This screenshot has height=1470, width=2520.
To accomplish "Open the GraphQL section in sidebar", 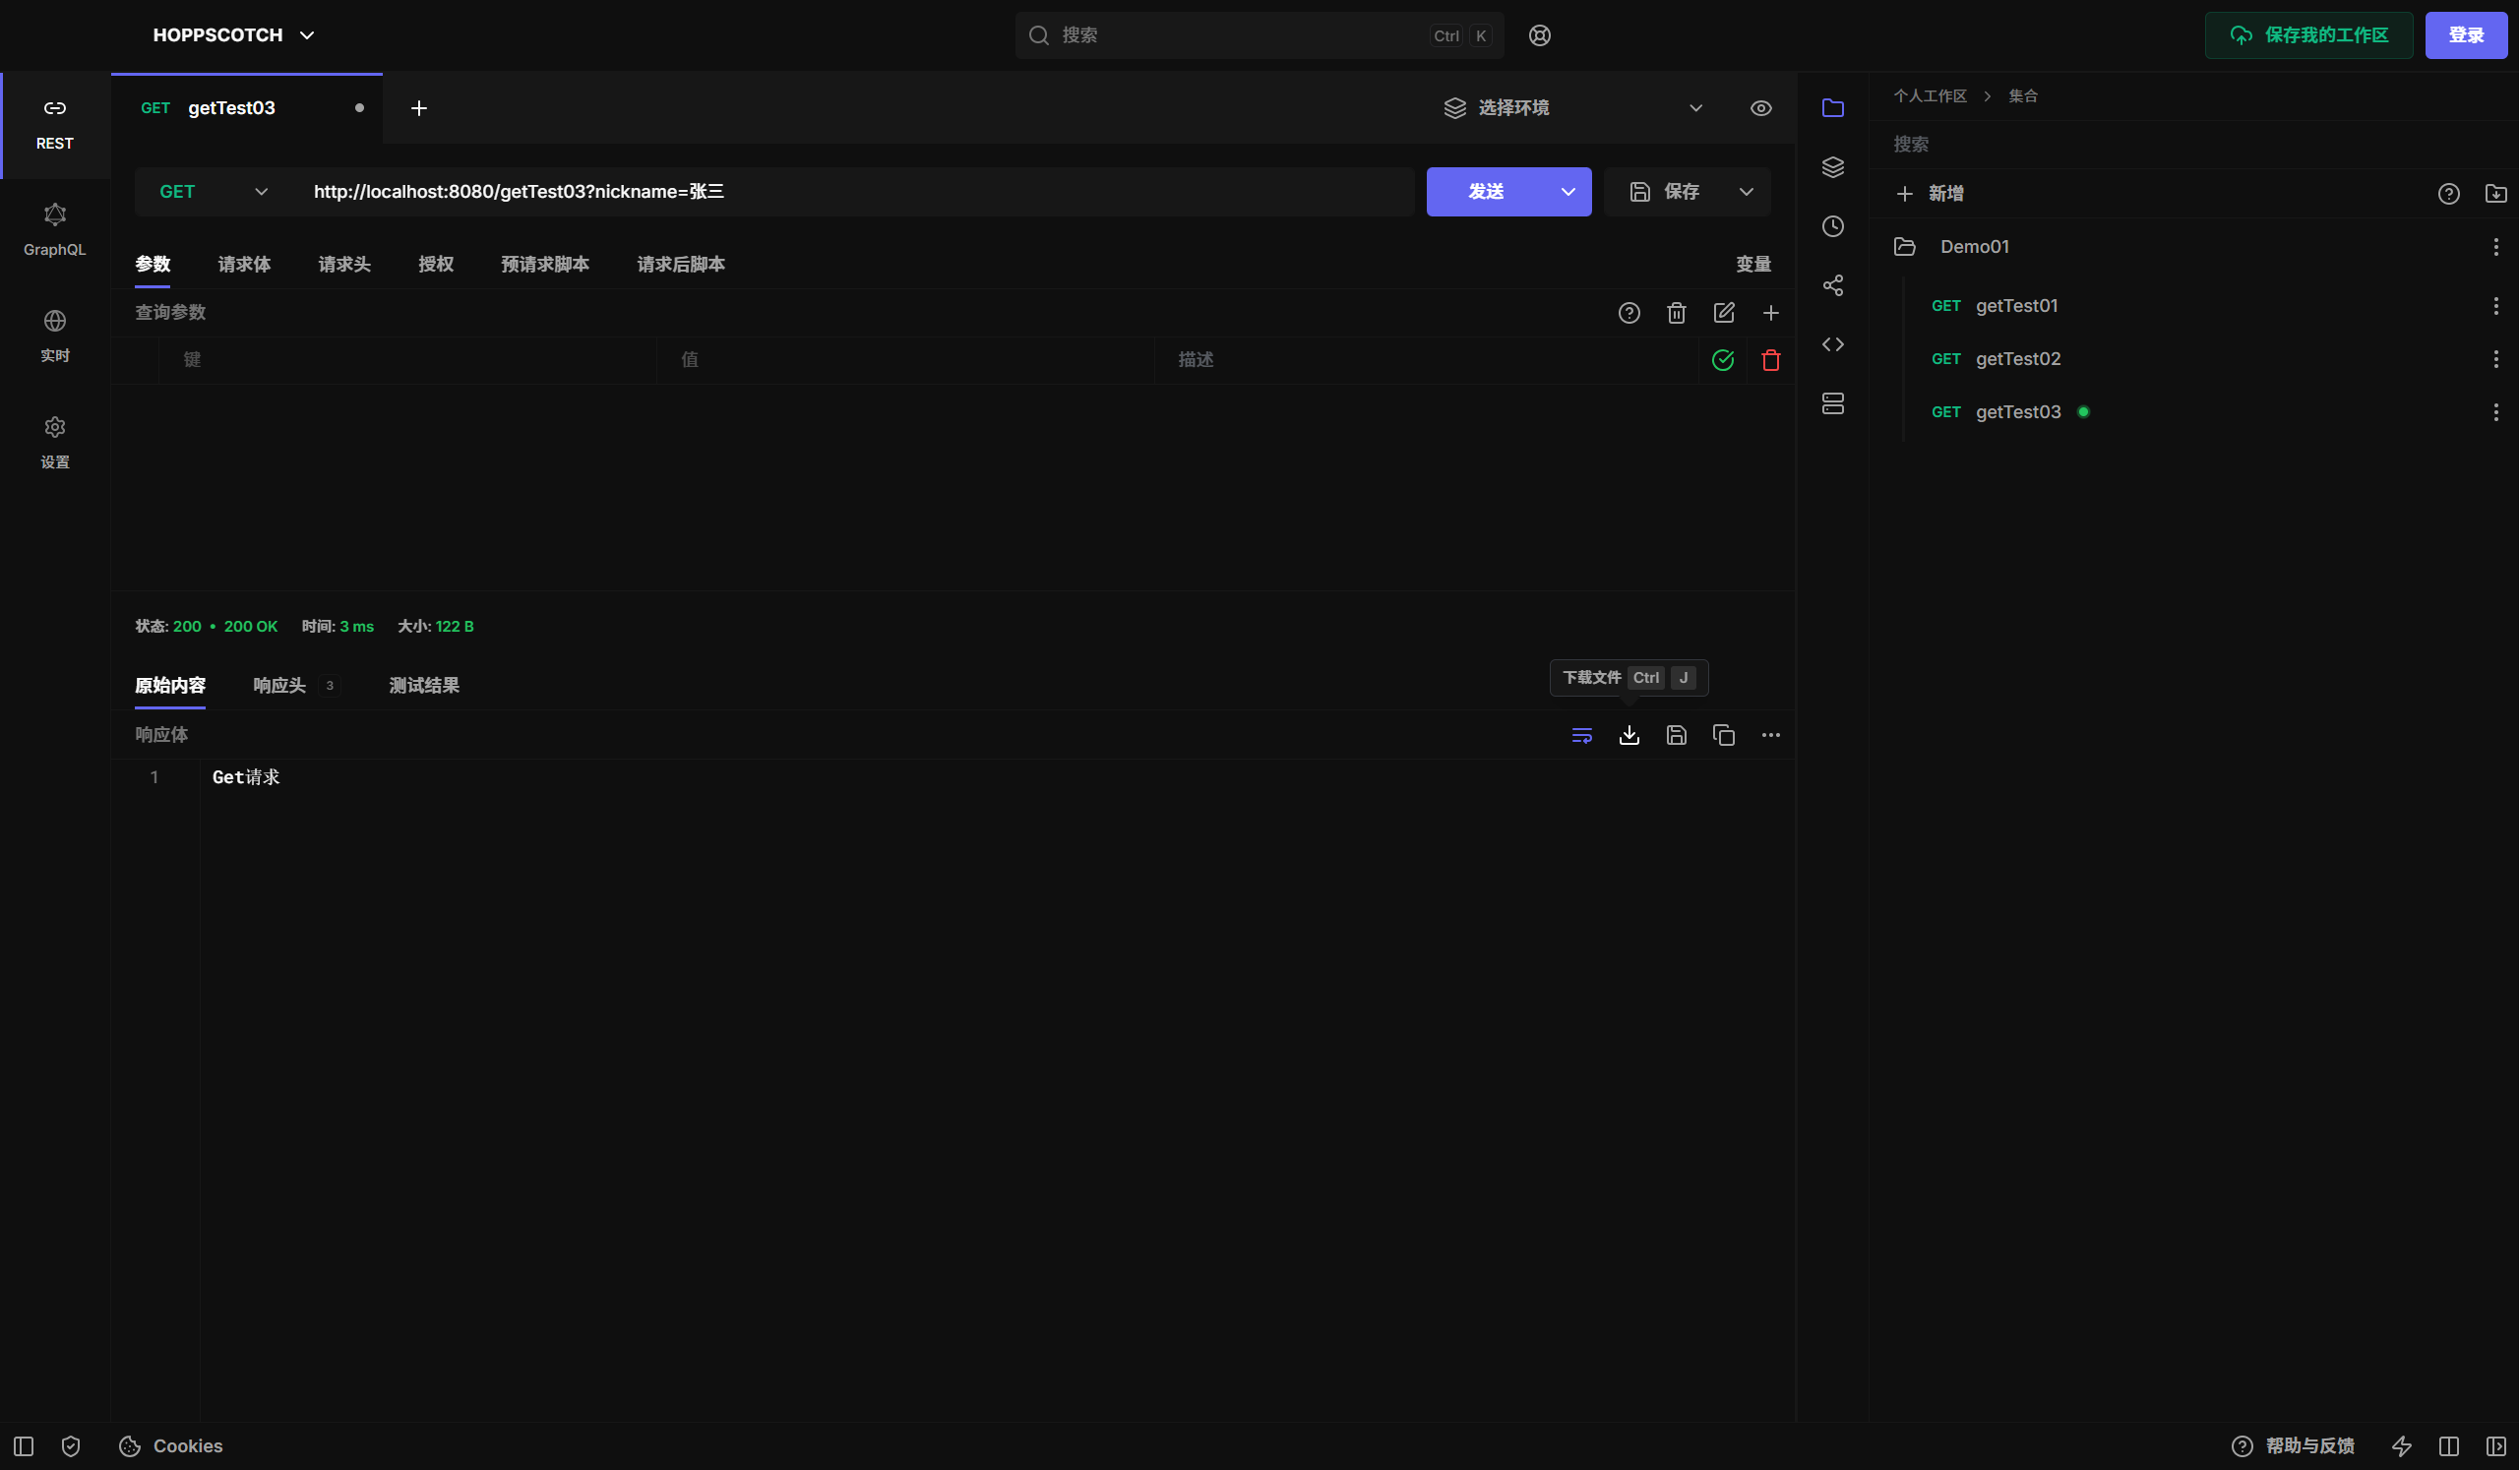I will pyautogui.click(x=54, y=230).
